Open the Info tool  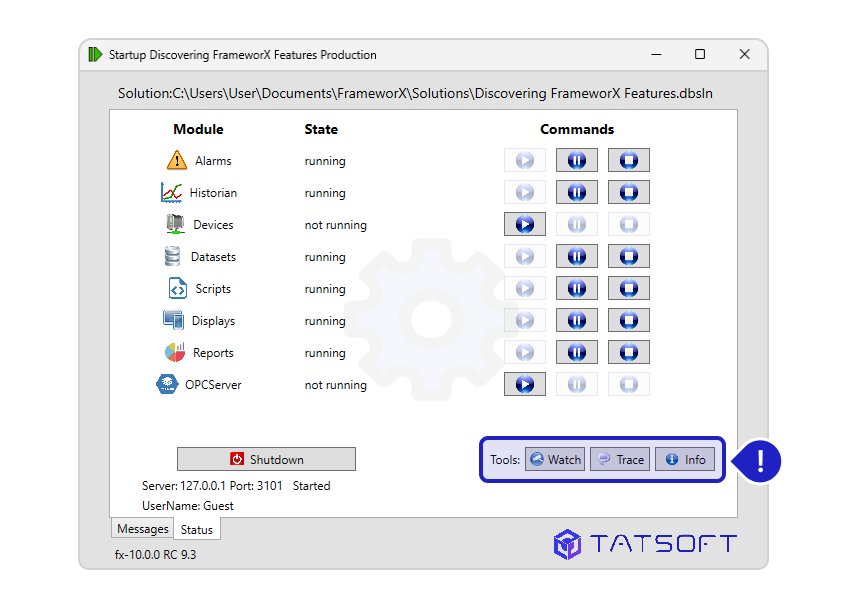pyautogui.click(x=685, y=459)
